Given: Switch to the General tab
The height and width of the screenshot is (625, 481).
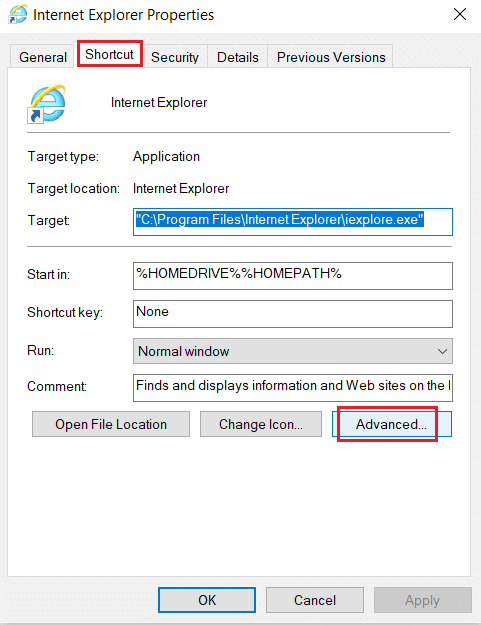Looking at the screenshot, I should (x=43, y=57).
